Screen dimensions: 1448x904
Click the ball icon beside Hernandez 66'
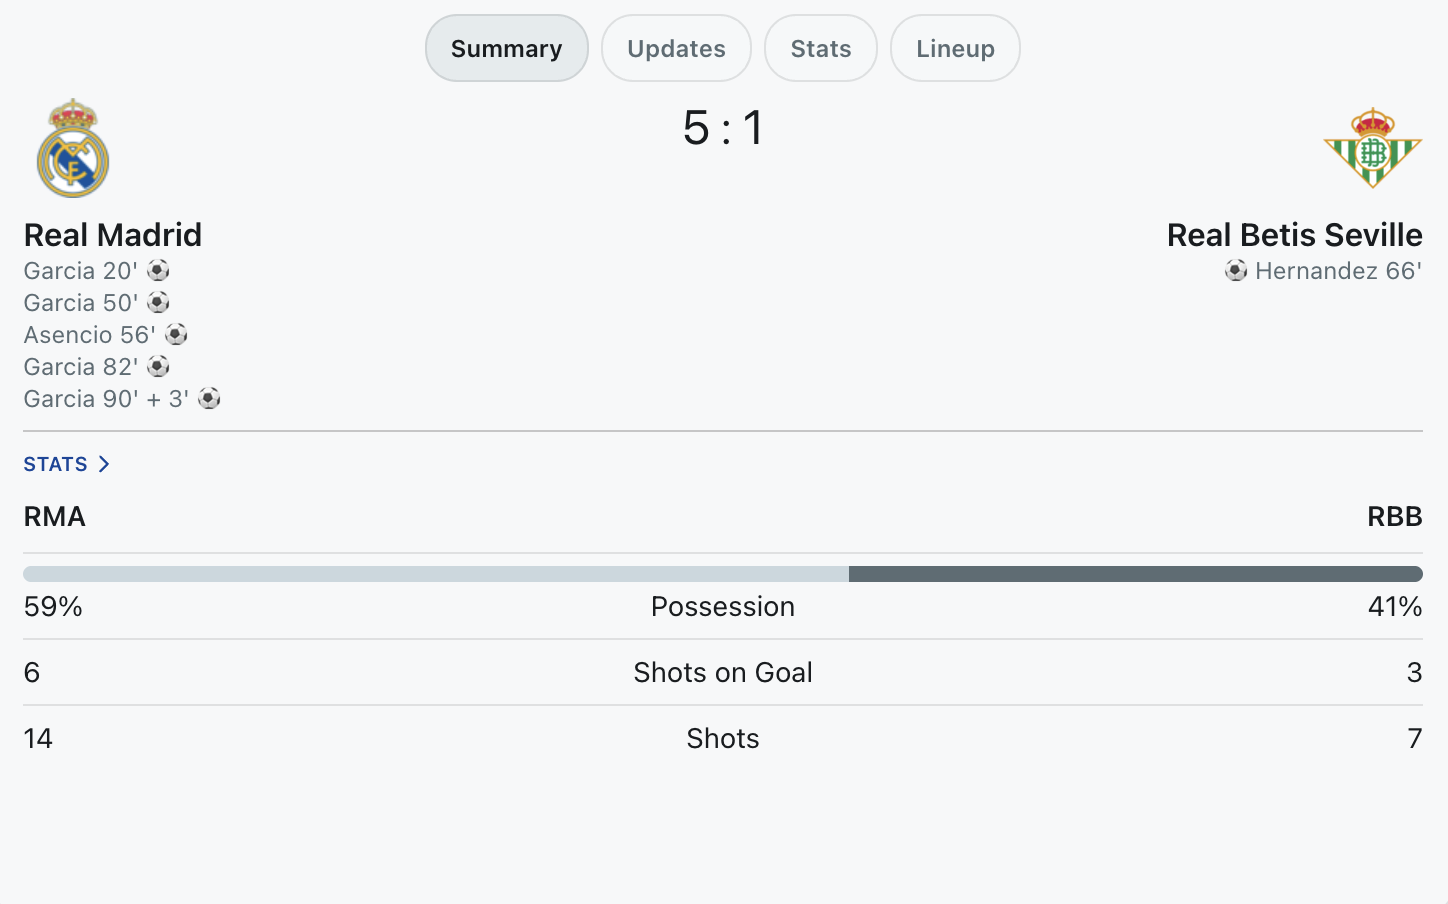(x=1236, y=271)
